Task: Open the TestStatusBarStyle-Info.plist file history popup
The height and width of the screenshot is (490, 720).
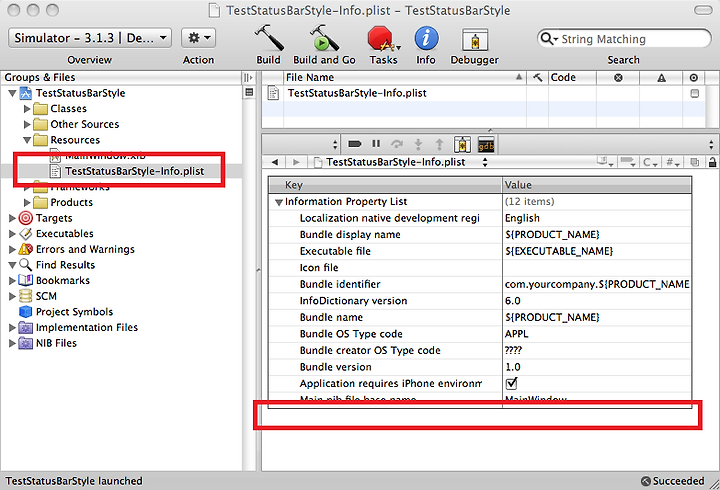Action: 400,162
